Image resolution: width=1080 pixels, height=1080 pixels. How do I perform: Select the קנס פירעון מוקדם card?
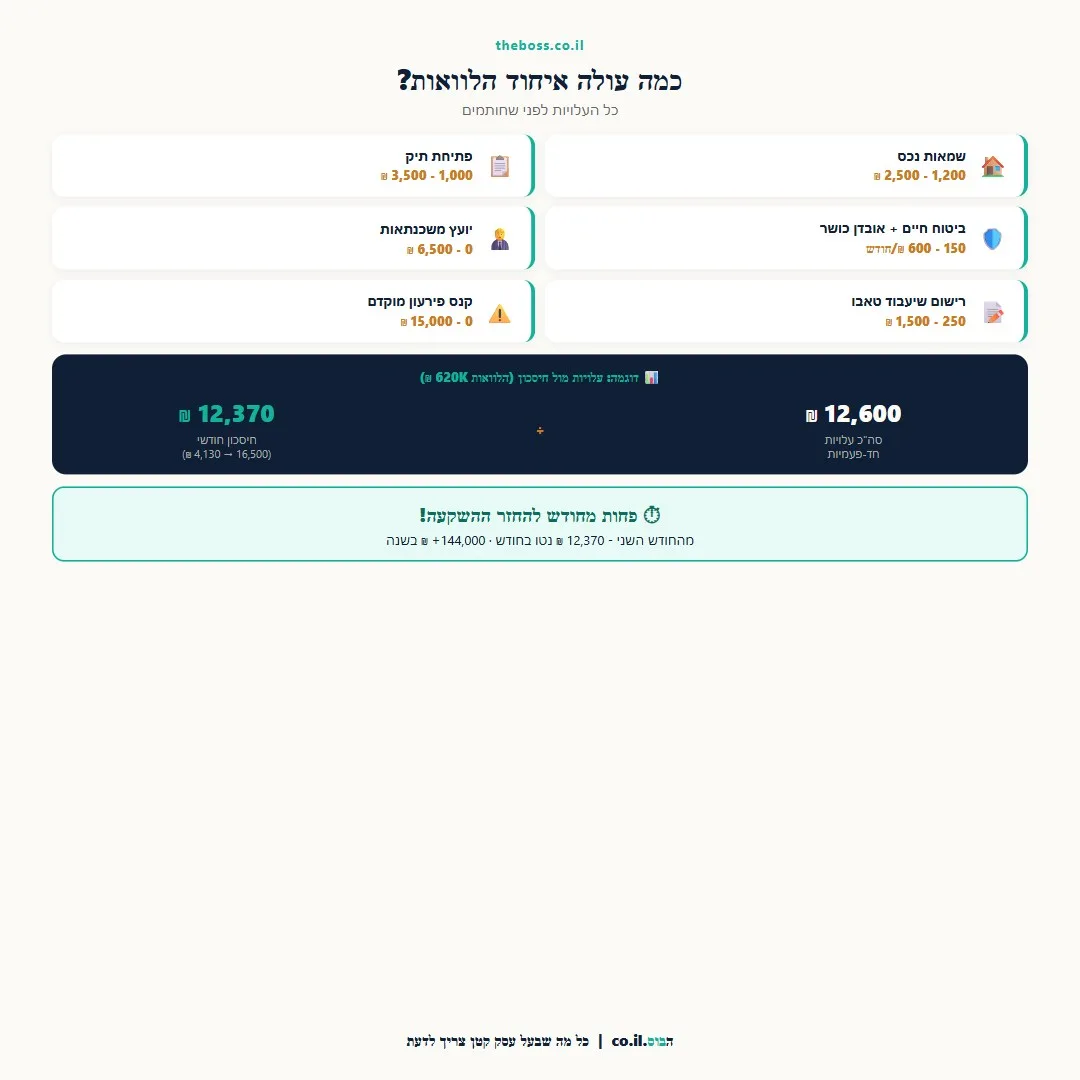(293, 311)
